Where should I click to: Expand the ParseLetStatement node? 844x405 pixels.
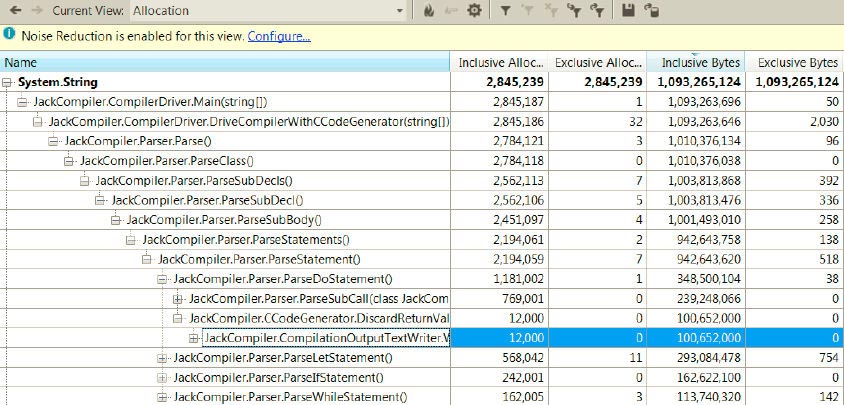(x=163, y=358)
